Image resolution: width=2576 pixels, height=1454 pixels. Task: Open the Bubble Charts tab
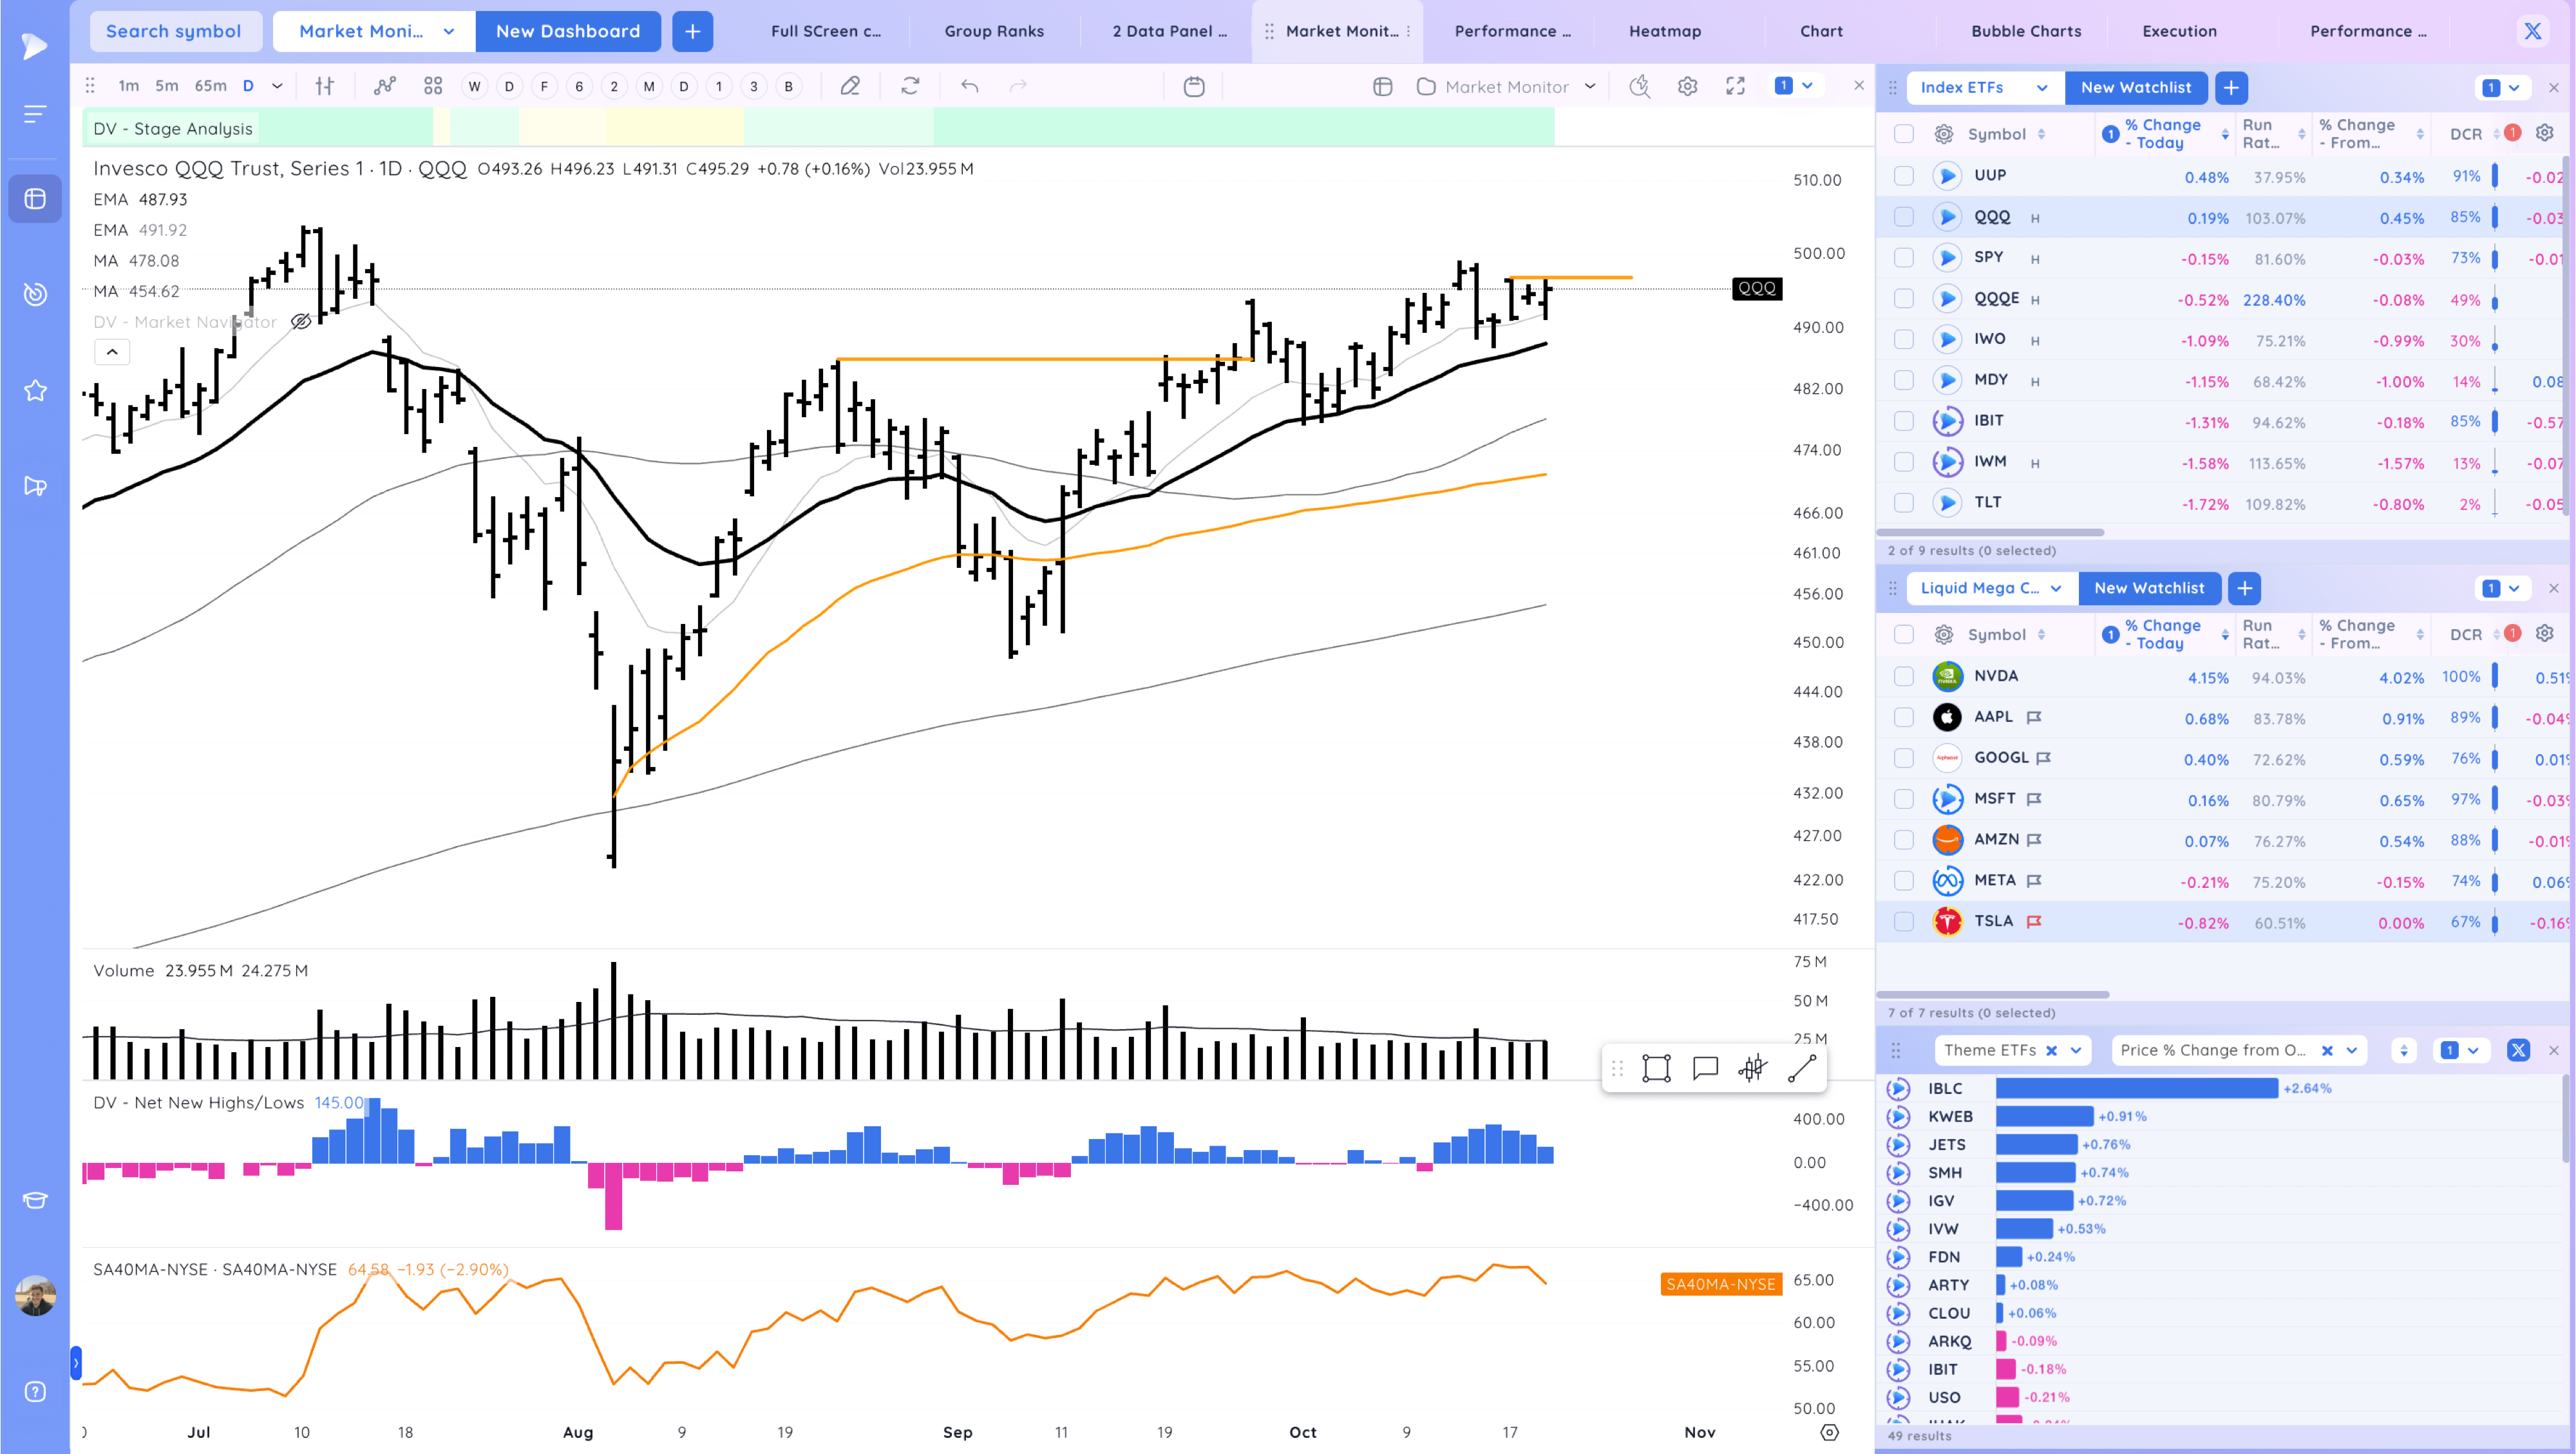(2026, 31)
